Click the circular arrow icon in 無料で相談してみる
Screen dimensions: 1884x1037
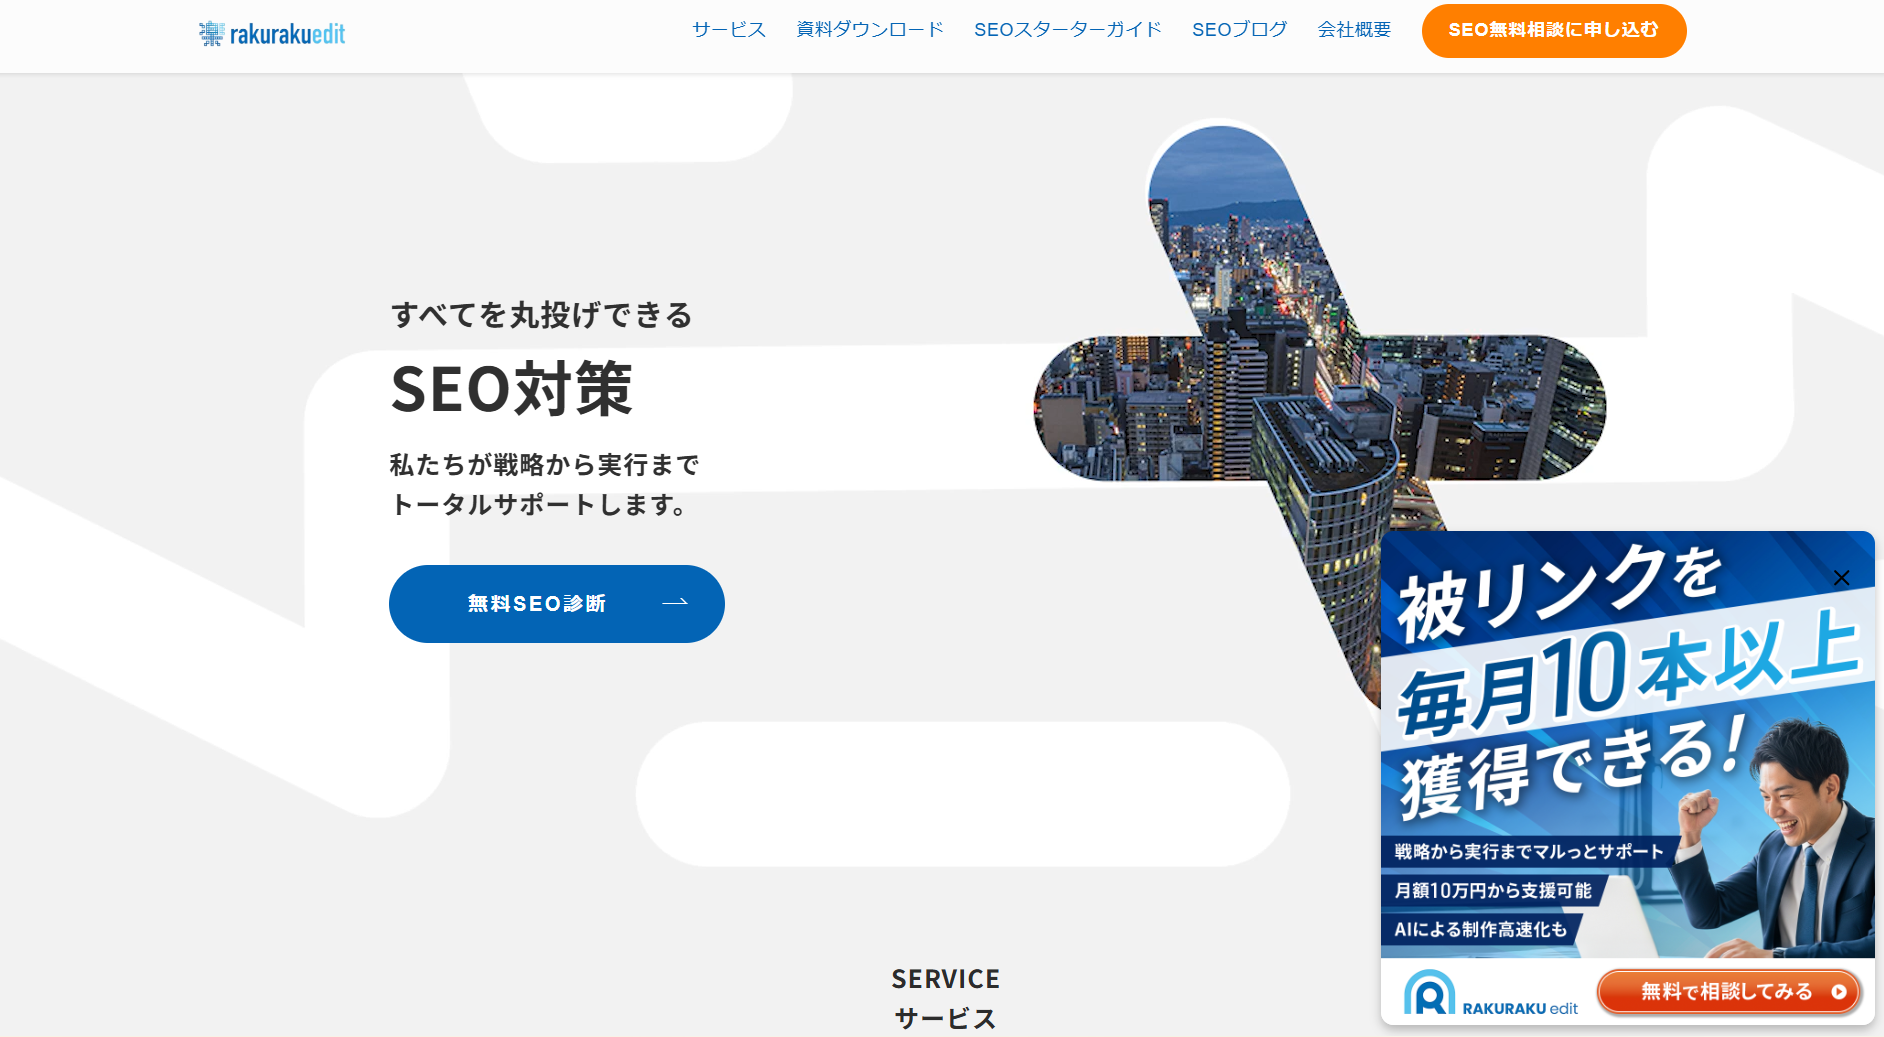pos(1838,992)
